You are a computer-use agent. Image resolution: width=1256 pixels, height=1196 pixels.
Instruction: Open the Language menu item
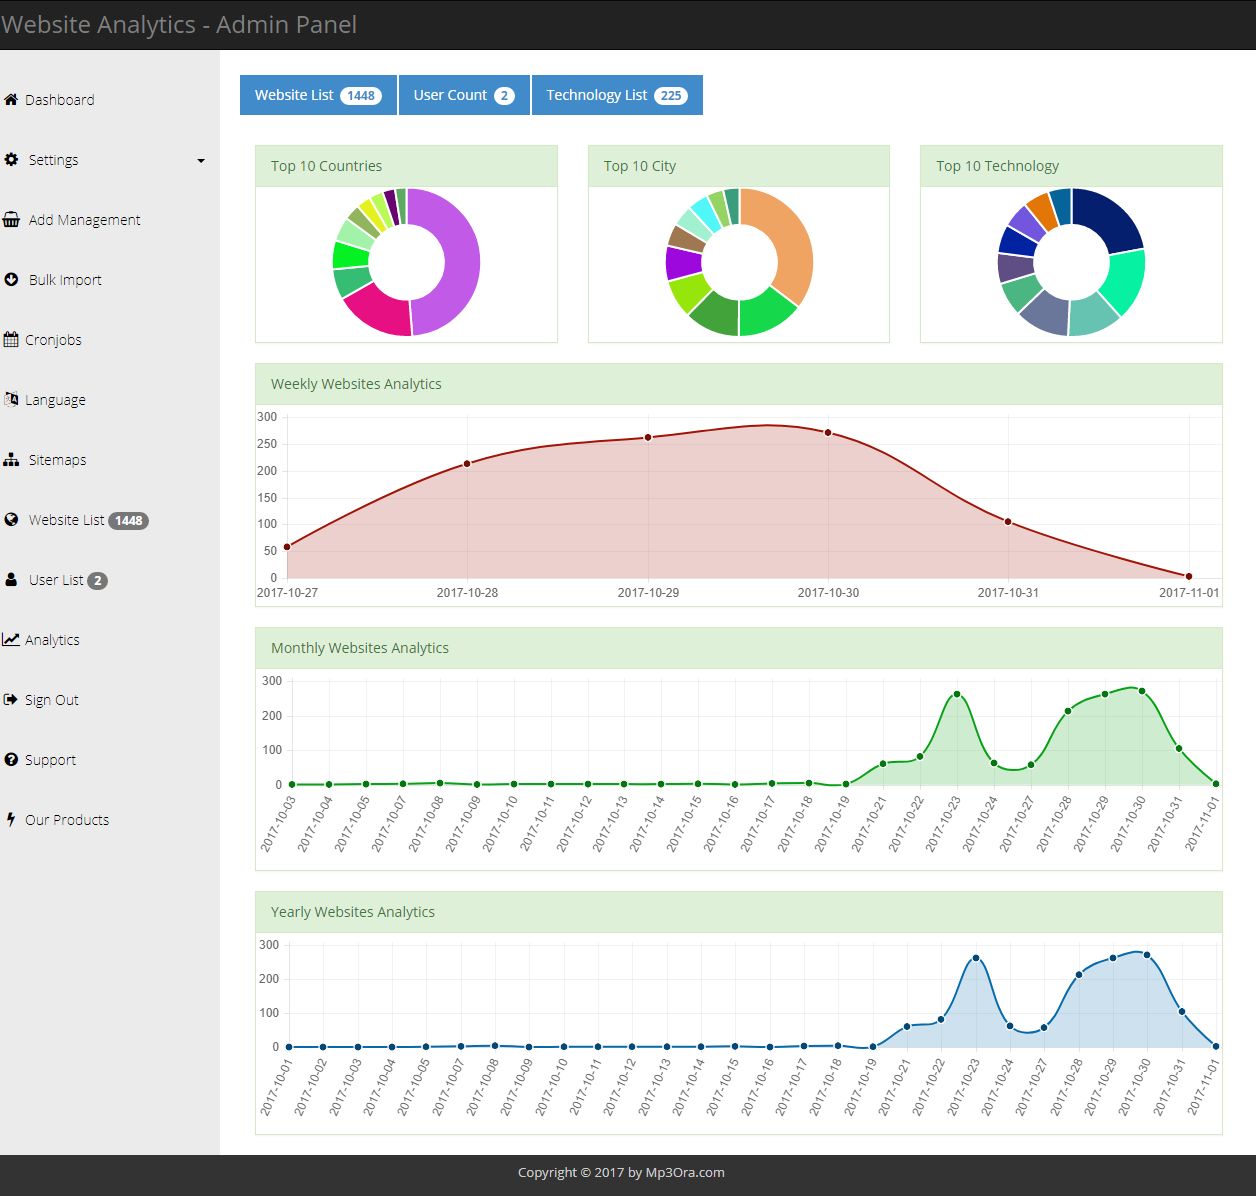click(x=55, y=400)
